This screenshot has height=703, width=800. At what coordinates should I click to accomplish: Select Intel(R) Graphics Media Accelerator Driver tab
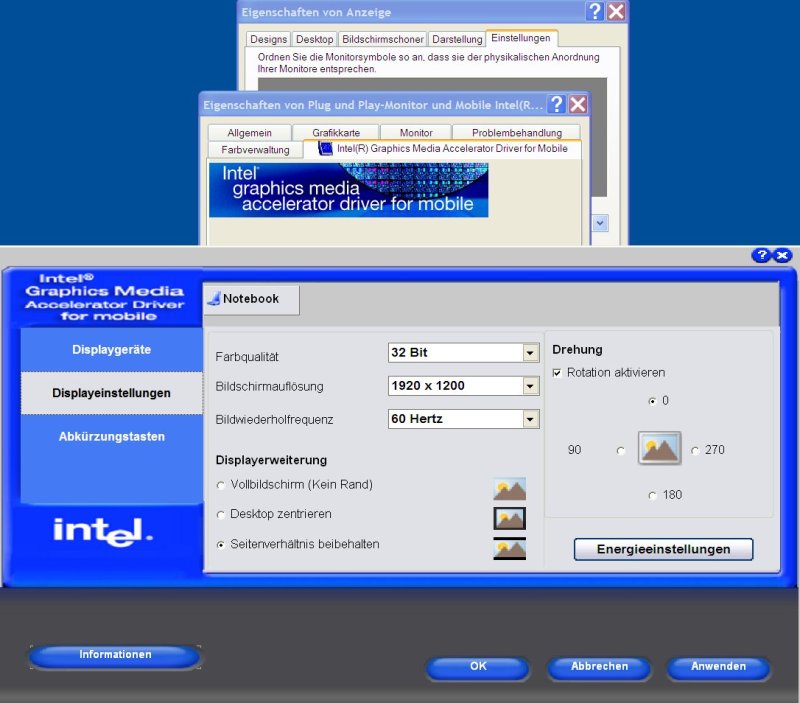coord(442,148)
